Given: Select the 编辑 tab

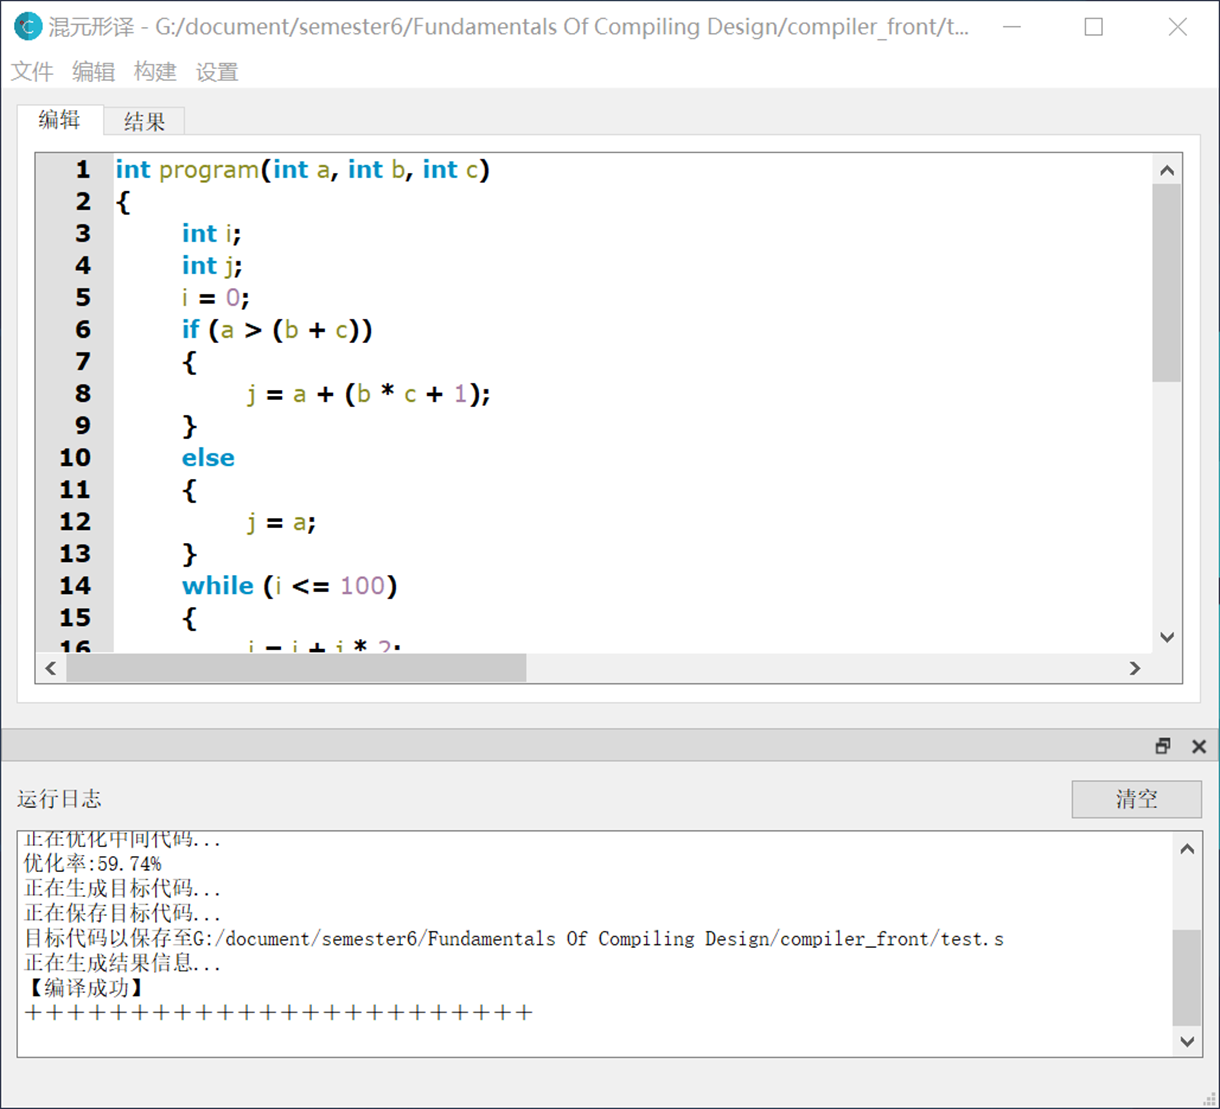Looking at the screenshot, I should (60, 120).
